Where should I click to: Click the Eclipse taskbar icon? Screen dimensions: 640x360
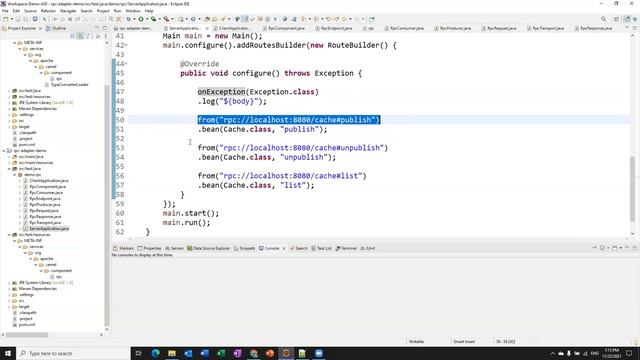[x=286, y=353]
